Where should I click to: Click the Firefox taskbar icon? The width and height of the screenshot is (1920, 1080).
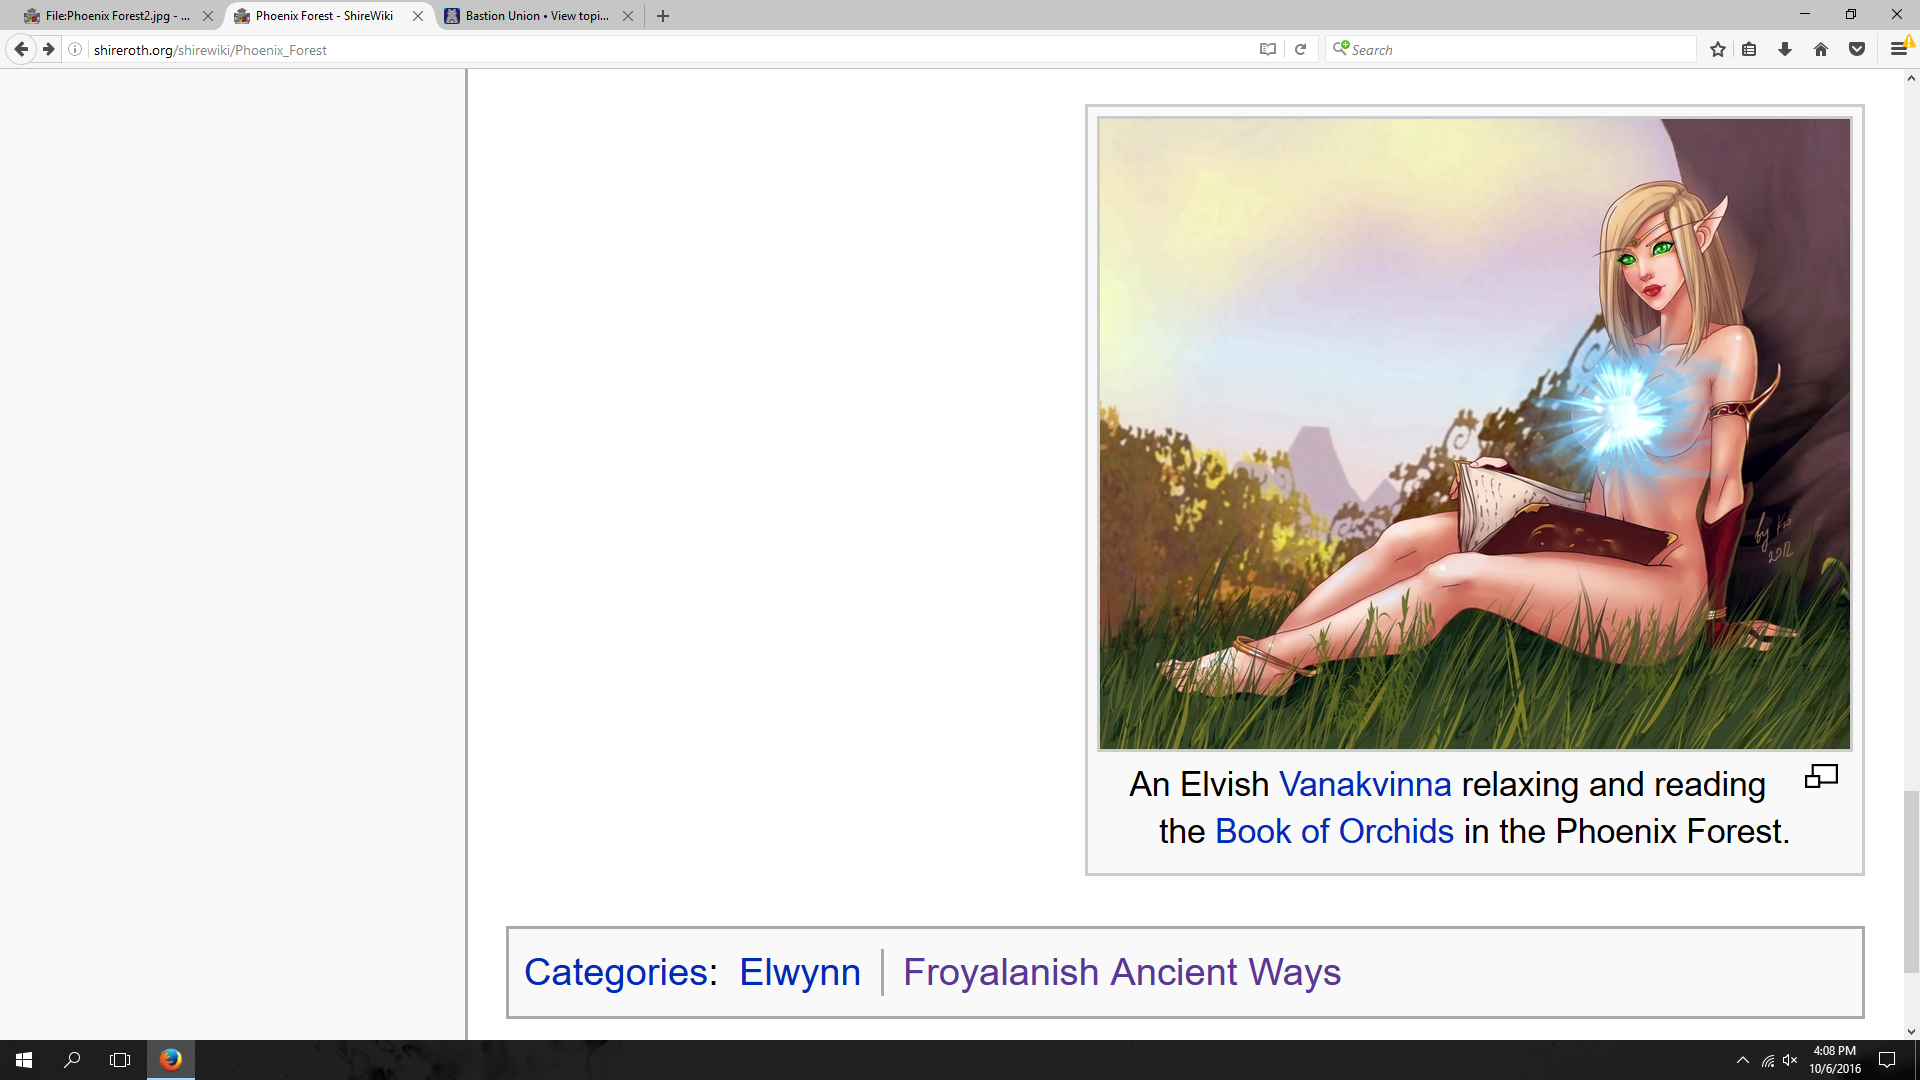click(x=171, y=1060)
